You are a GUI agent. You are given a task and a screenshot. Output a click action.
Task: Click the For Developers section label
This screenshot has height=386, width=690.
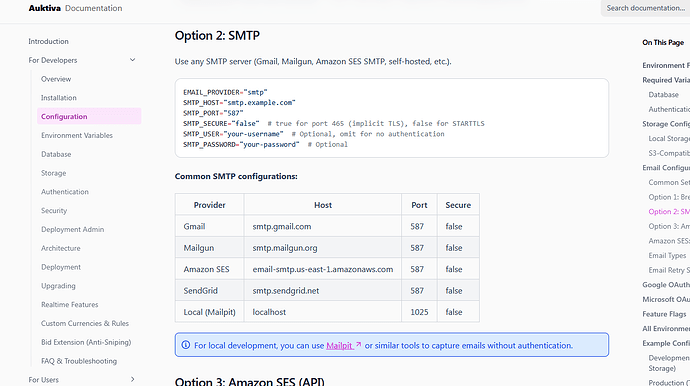click(53, 60)
